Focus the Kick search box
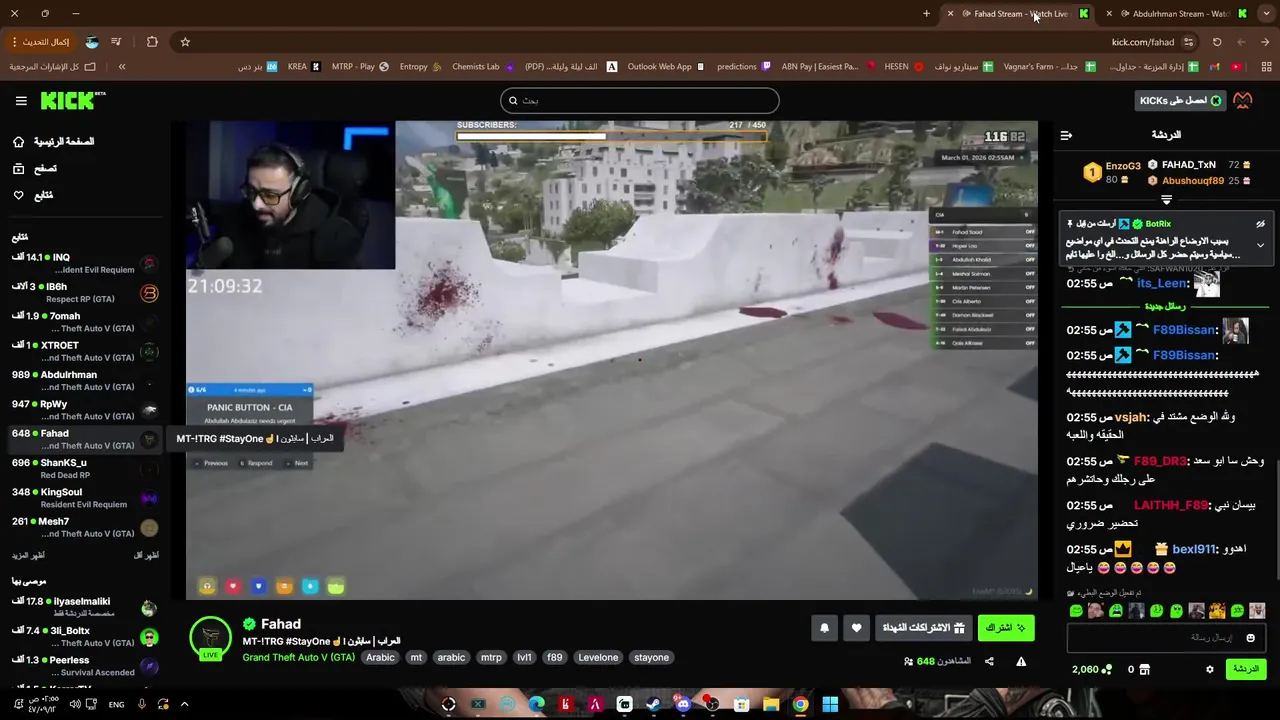The width and height of the screenshot is (1280, 720). pos(639,100)
